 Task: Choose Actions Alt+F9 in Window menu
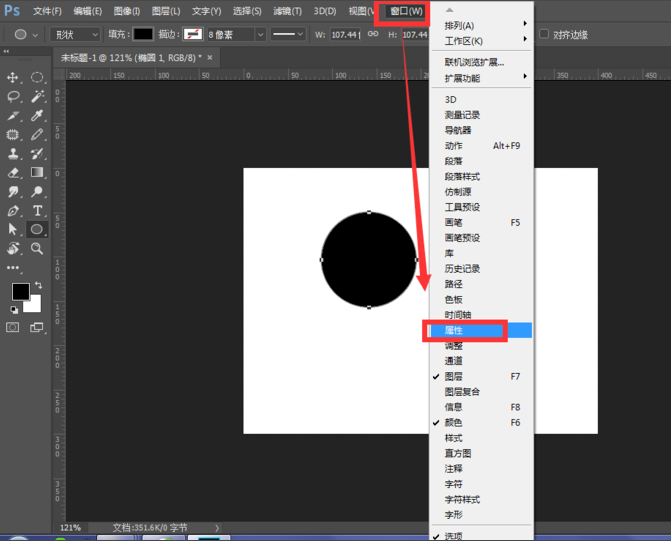(x=481, y=146)
